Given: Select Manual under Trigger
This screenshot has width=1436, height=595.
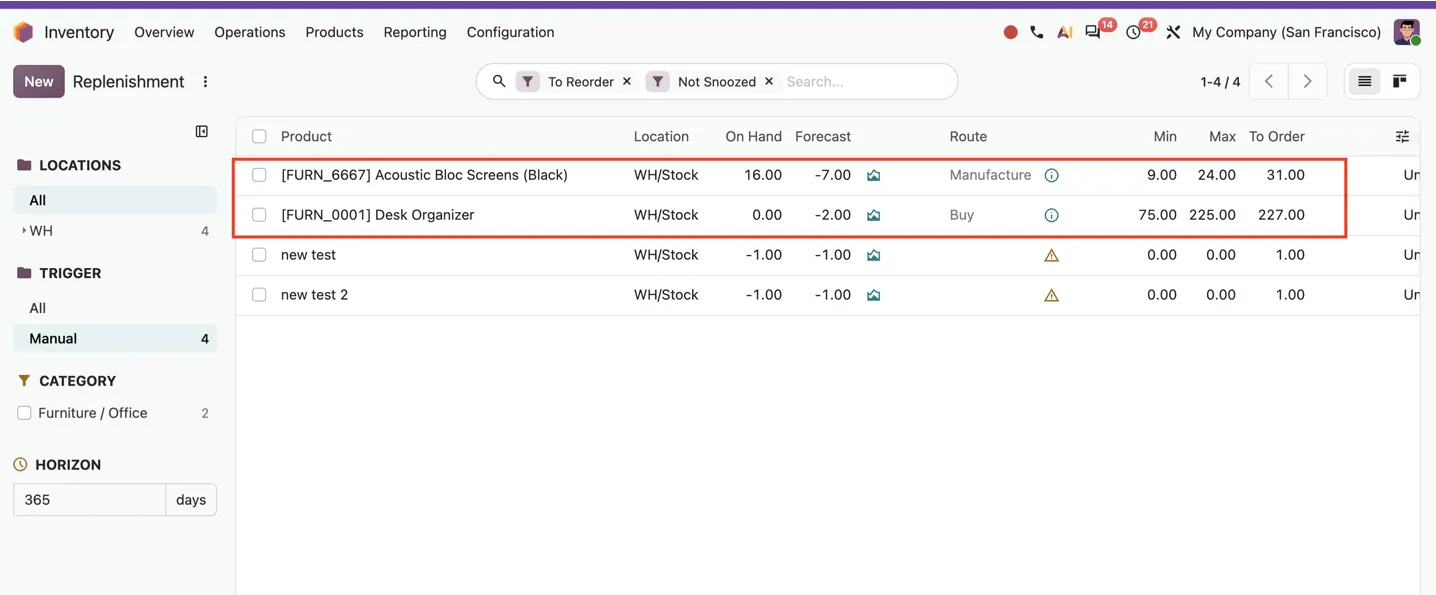Looking at the screenshot, I should [115, 339].
